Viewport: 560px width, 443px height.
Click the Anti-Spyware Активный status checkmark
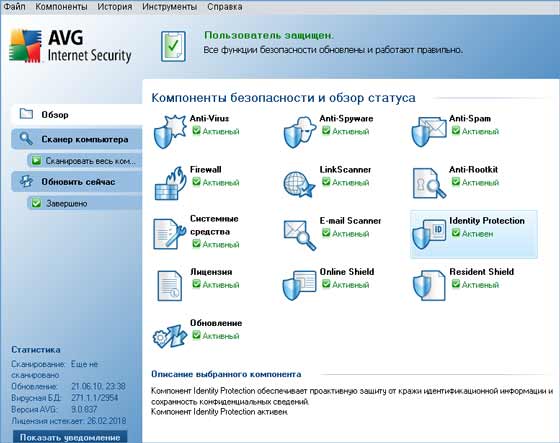[x=326, y=131]
